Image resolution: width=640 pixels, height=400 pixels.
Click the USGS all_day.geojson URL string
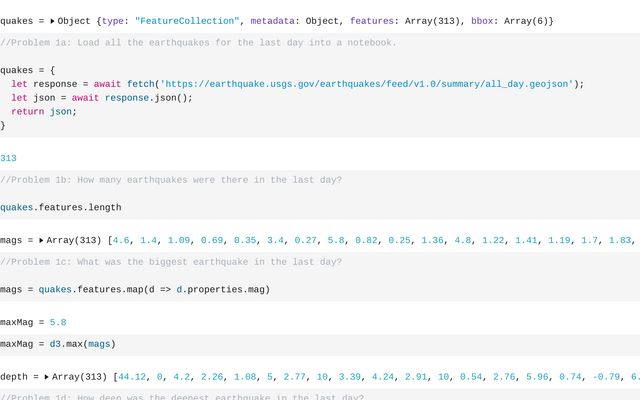pos(367,84)
